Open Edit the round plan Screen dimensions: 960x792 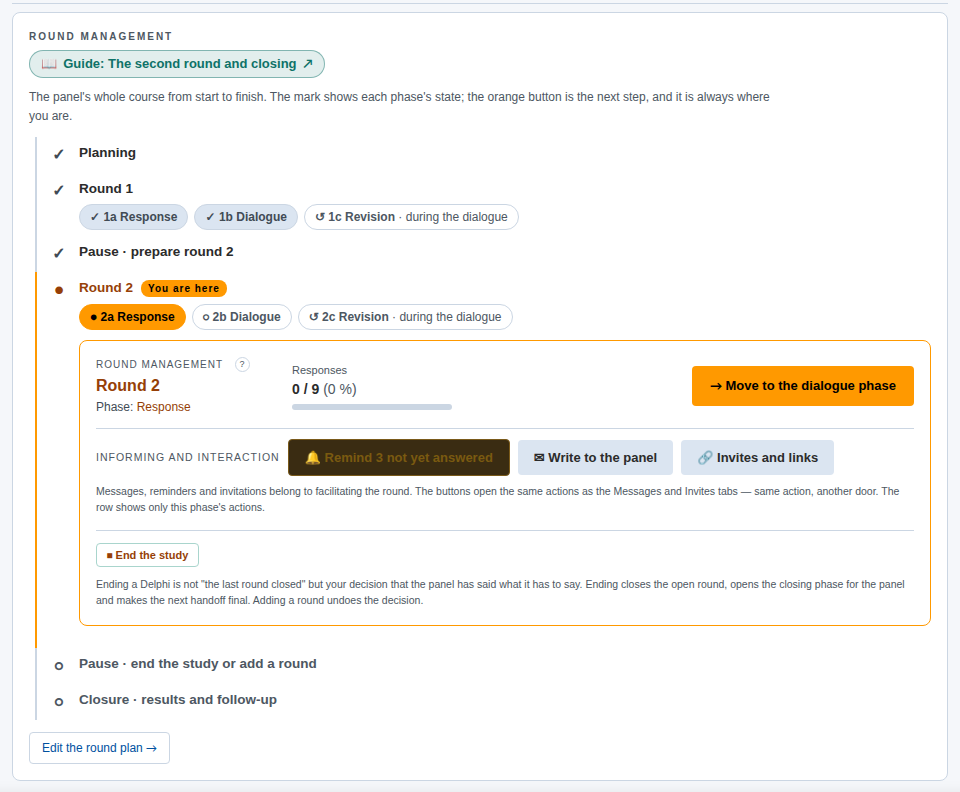point(99,748)
